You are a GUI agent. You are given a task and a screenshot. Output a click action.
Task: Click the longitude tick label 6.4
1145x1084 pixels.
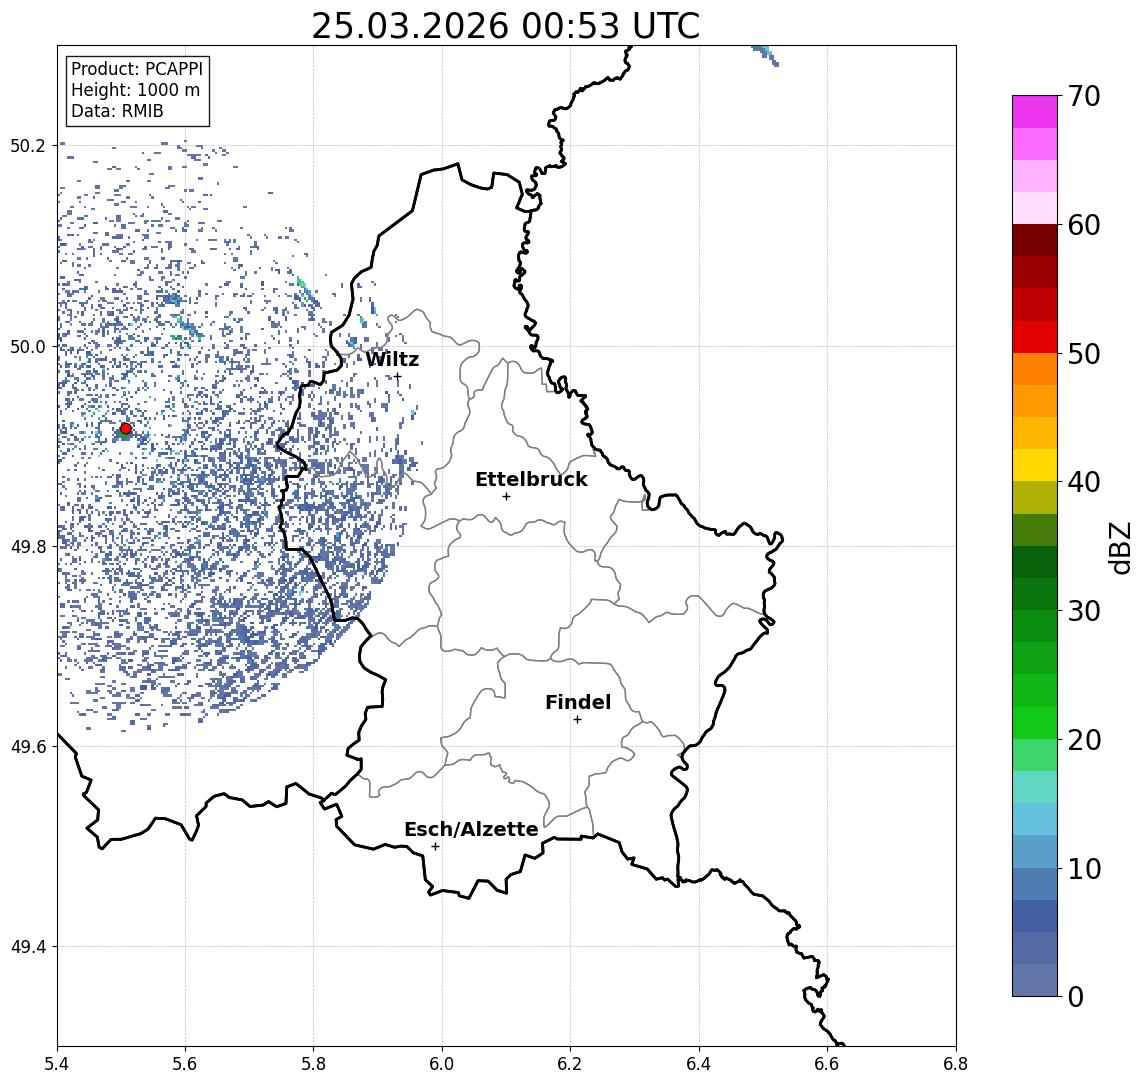coord(699,1064)
